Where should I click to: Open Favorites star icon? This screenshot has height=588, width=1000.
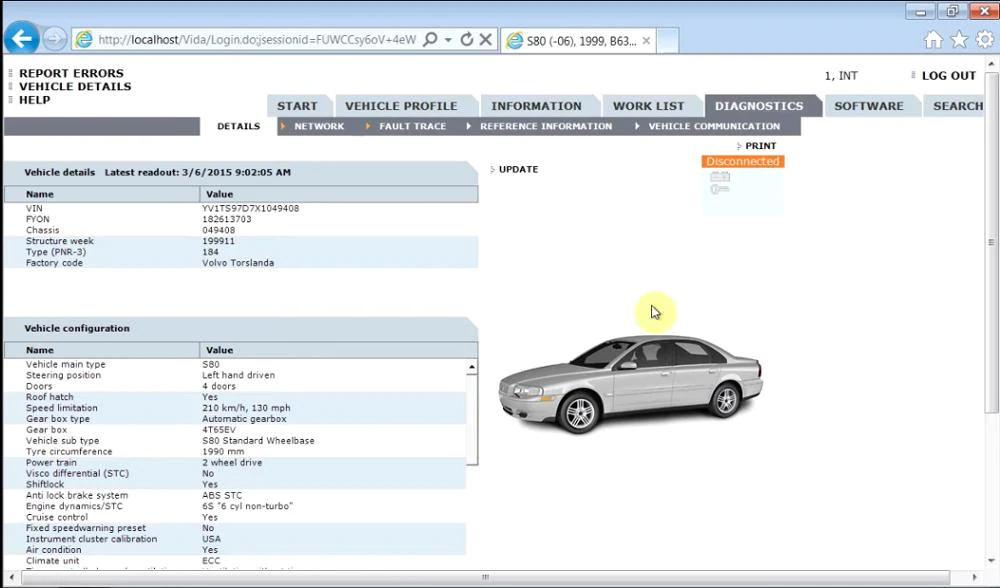[959, 40]
